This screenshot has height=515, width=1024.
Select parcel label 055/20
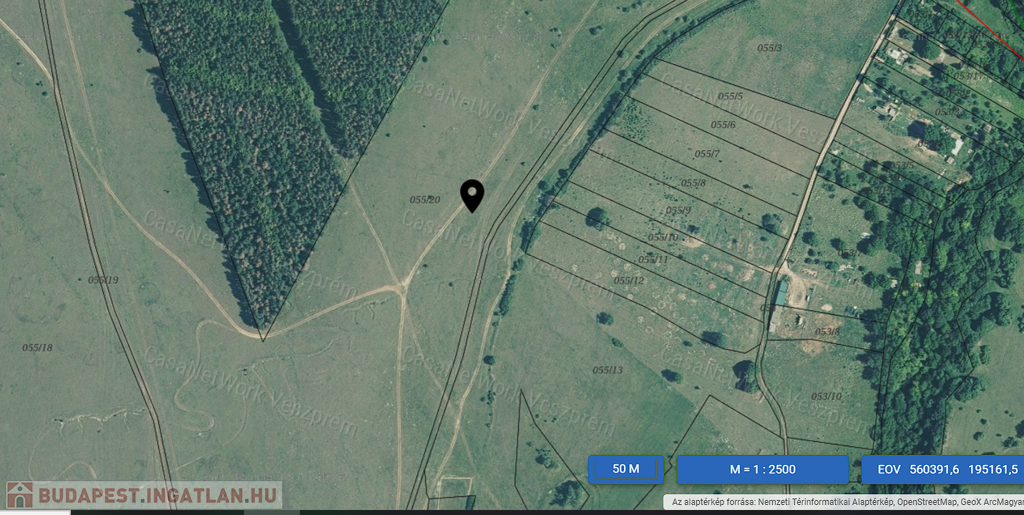pos(425,200)
